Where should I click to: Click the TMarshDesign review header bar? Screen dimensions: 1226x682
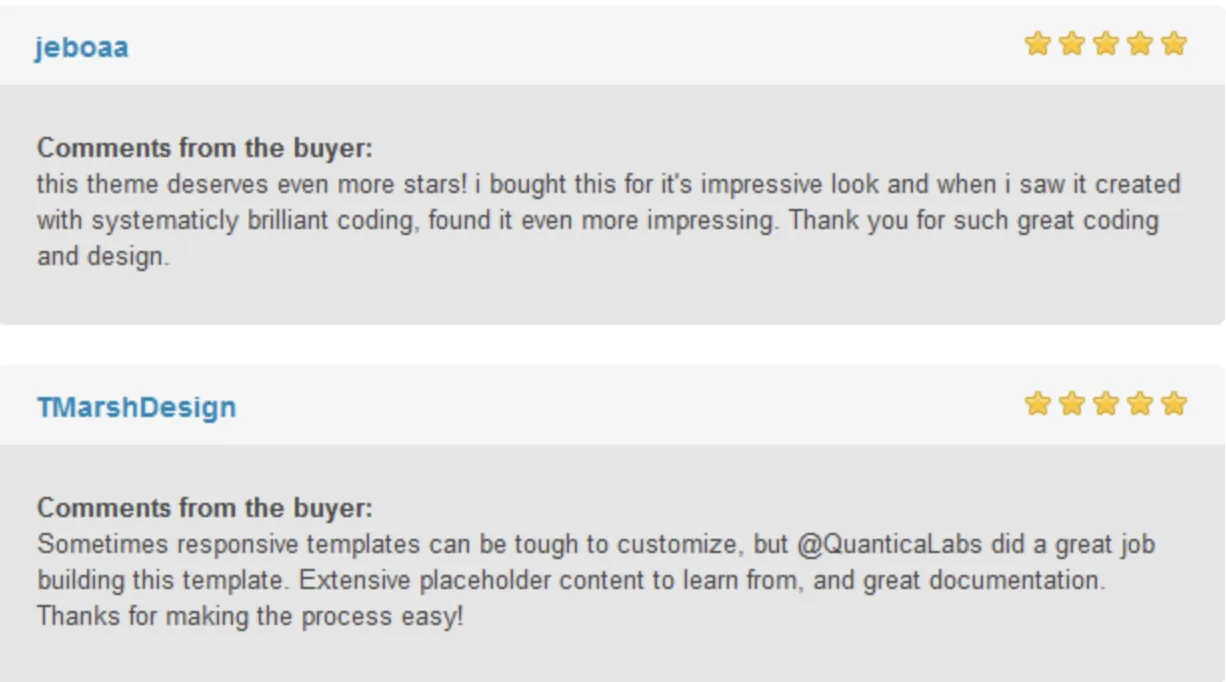tap(612, 405)
